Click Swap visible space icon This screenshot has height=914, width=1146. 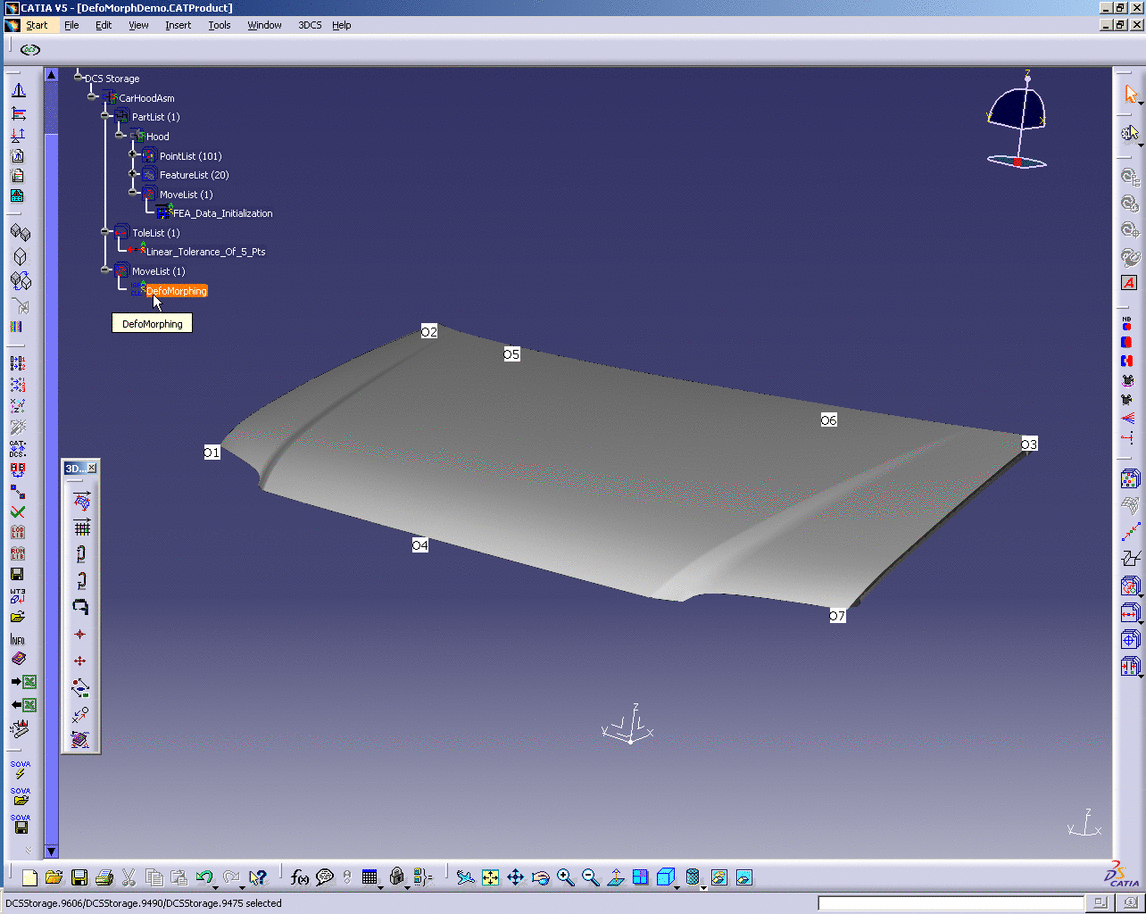[x=744, y=877]
